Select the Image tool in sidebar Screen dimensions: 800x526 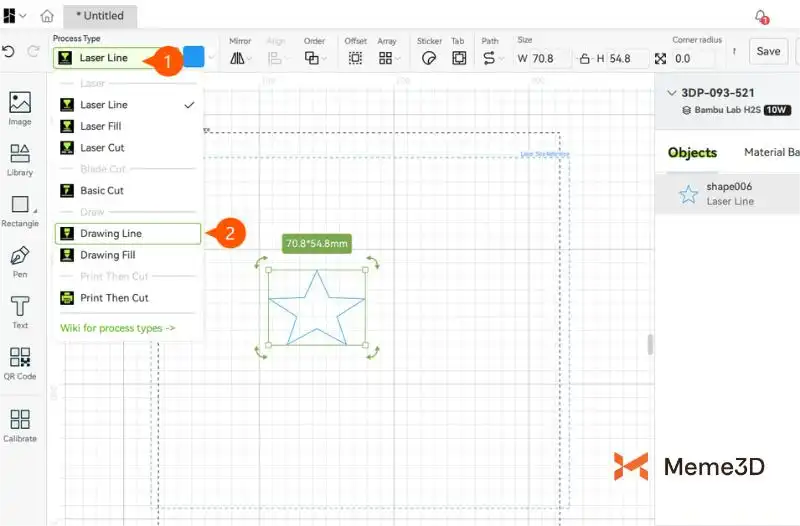tap(20, 106)
